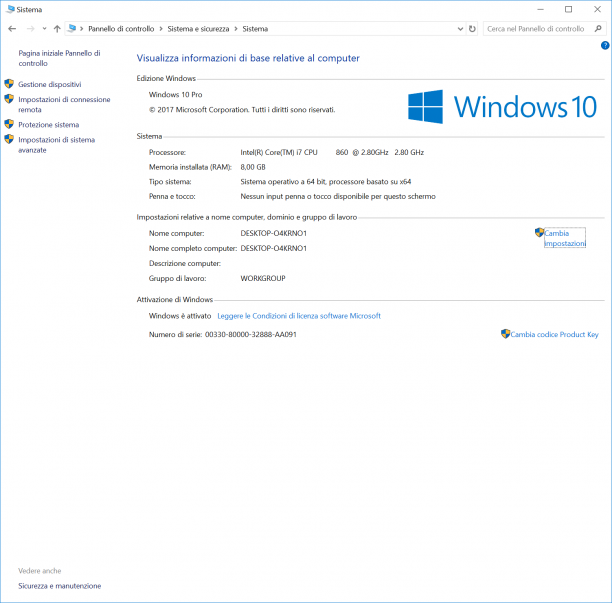Click the forward navigation arrow
The width and height of the screenshot is (612, 603).
[30, 29]
